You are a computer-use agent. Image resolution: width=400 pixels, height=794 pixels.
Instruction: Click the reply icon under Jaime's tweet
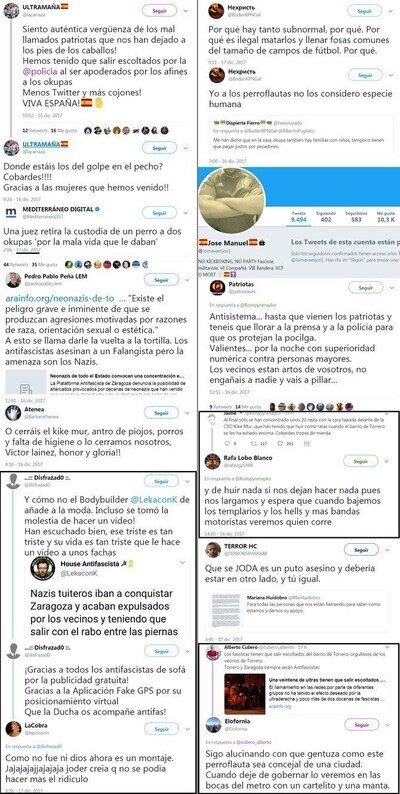228,444
